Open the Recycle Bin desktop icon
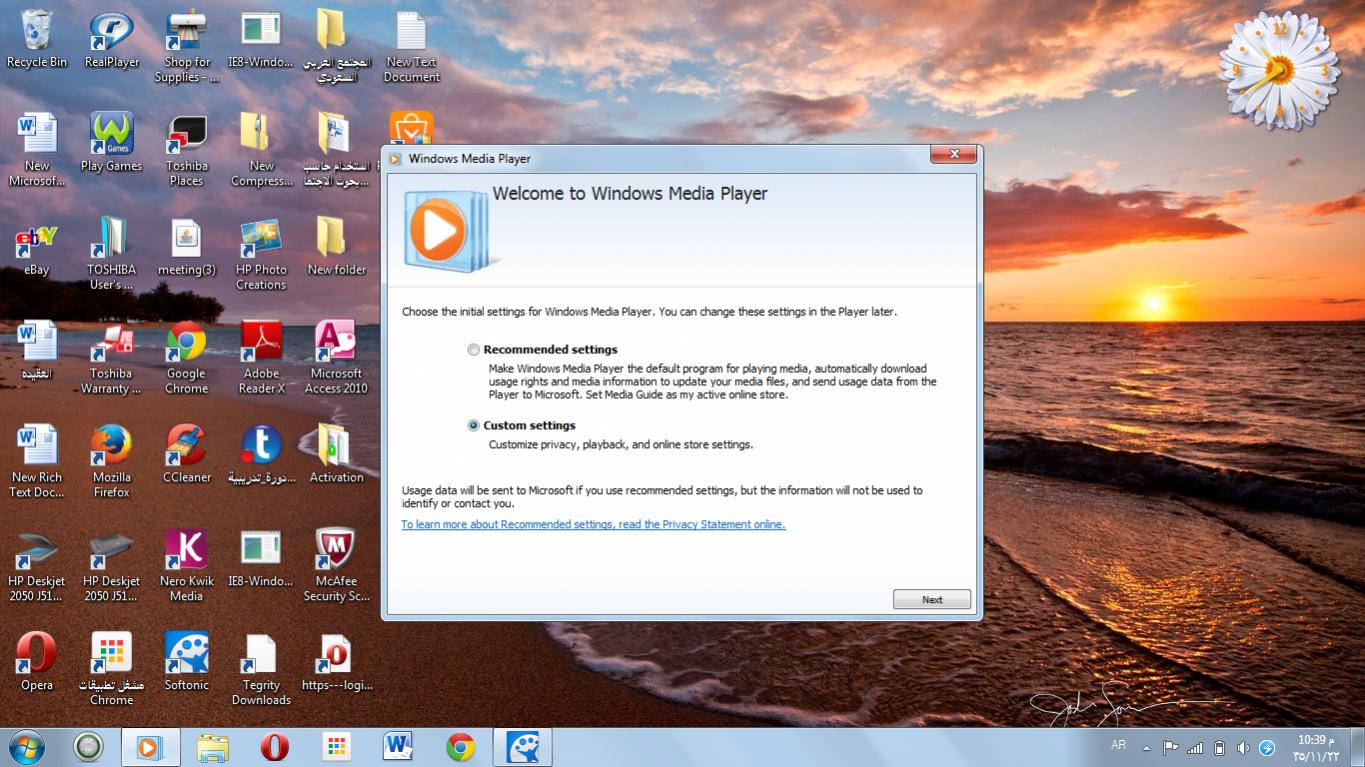This screenshot has width=1365, height=767. [37, 40]
